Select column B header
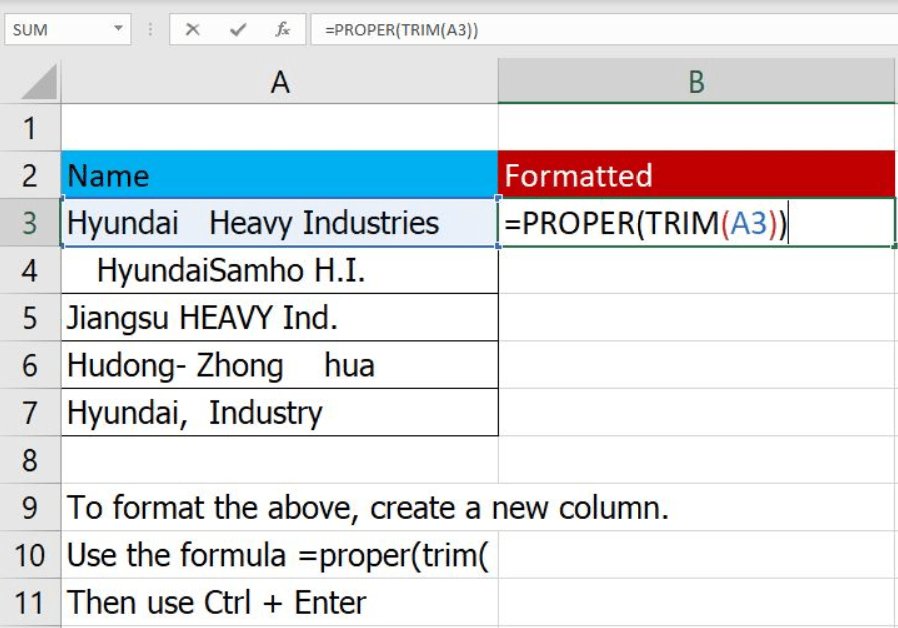This screenshot has width=898, height=628. [x=696, y=82]
